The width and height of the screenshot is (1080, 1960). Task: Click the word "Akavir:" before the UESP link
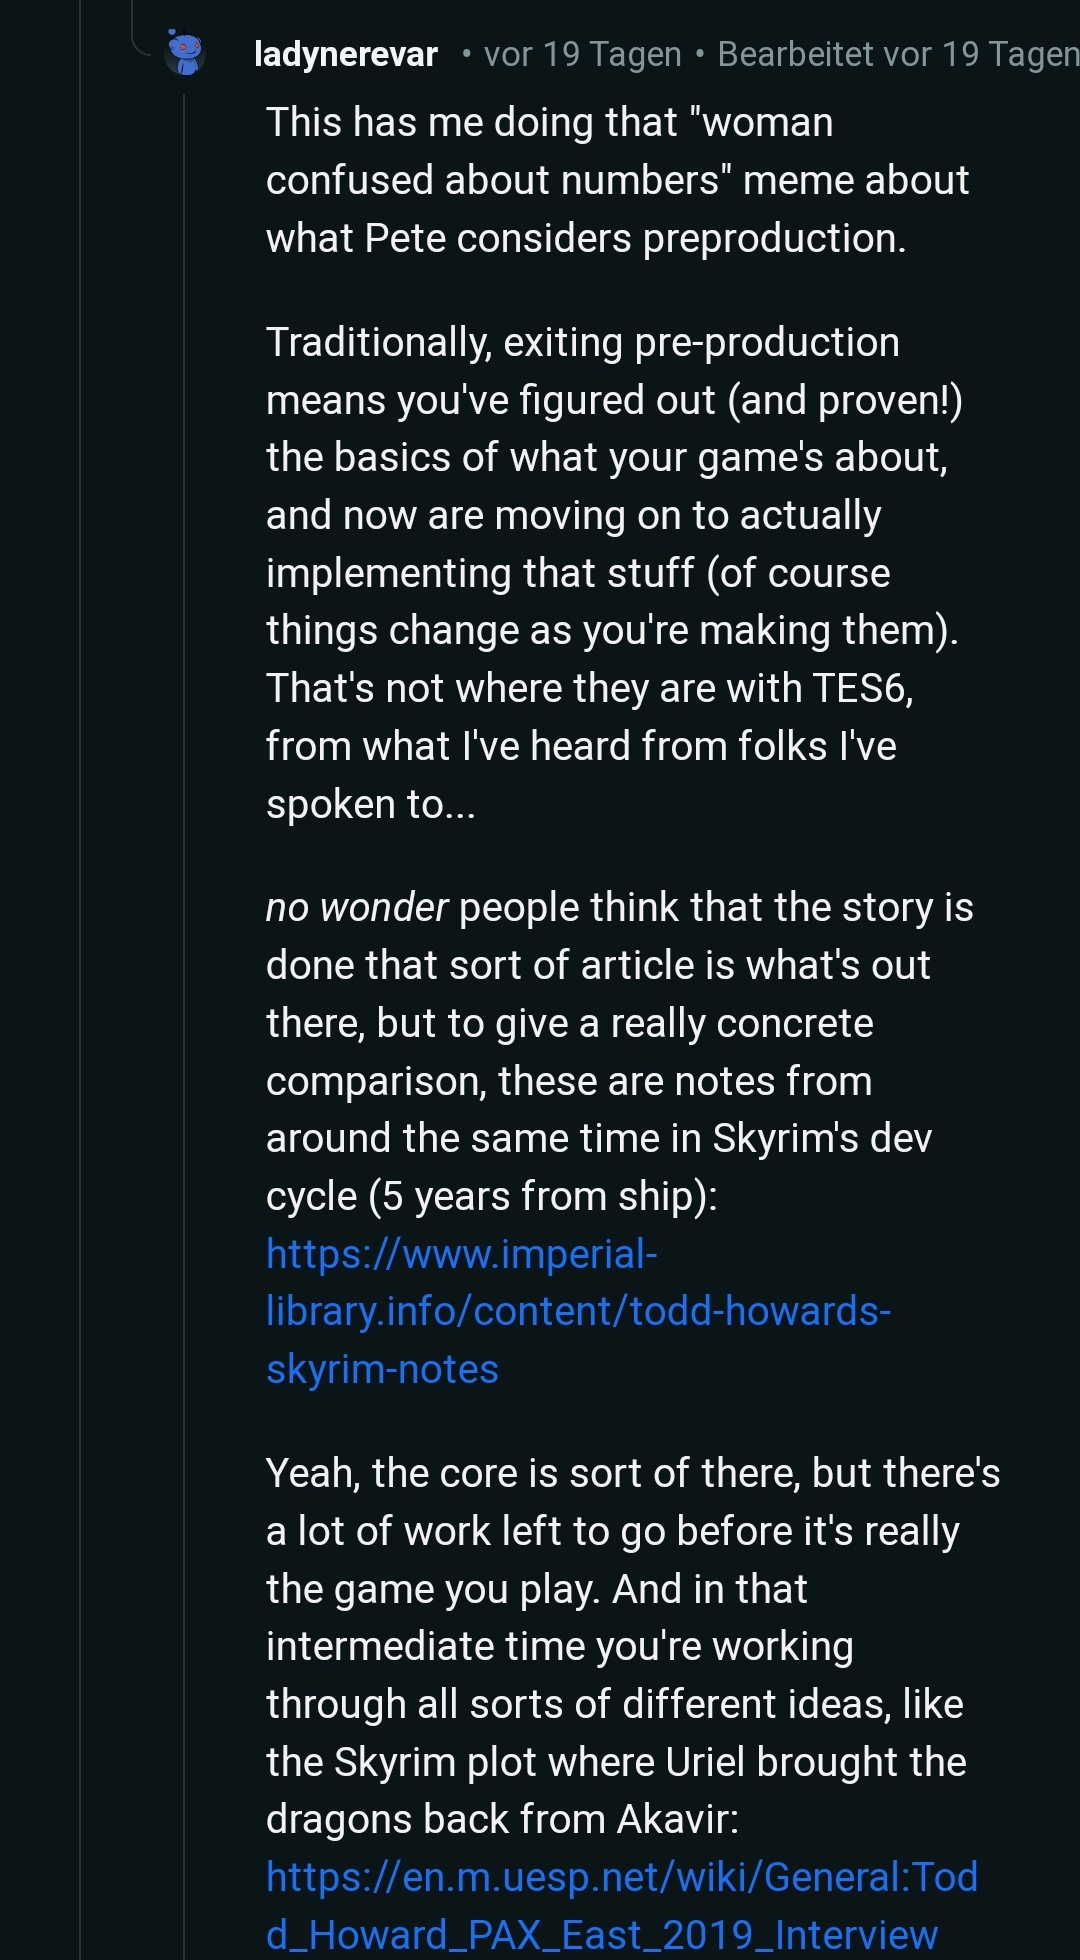click(x=677, y=1819)
